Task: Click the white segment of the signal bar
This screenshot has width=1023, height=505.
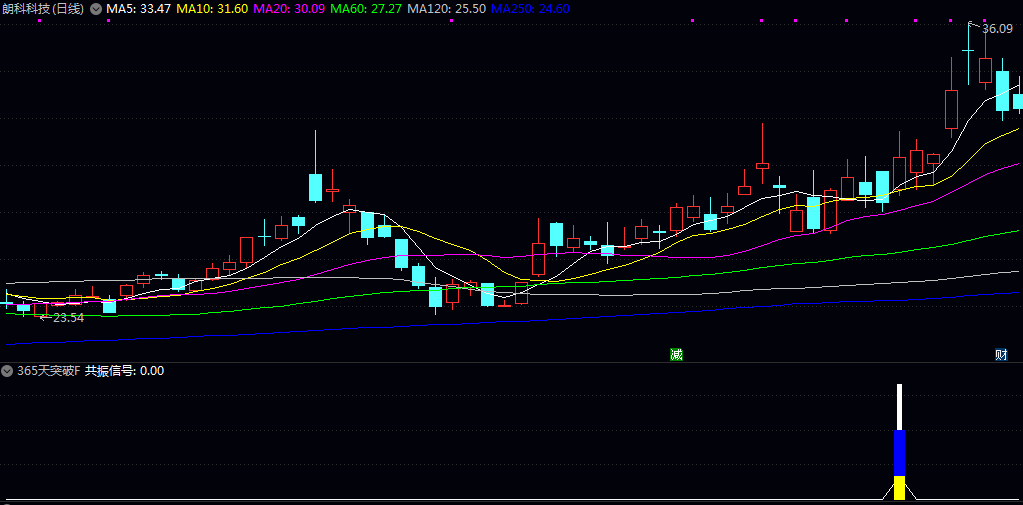Action: [900, 407]
